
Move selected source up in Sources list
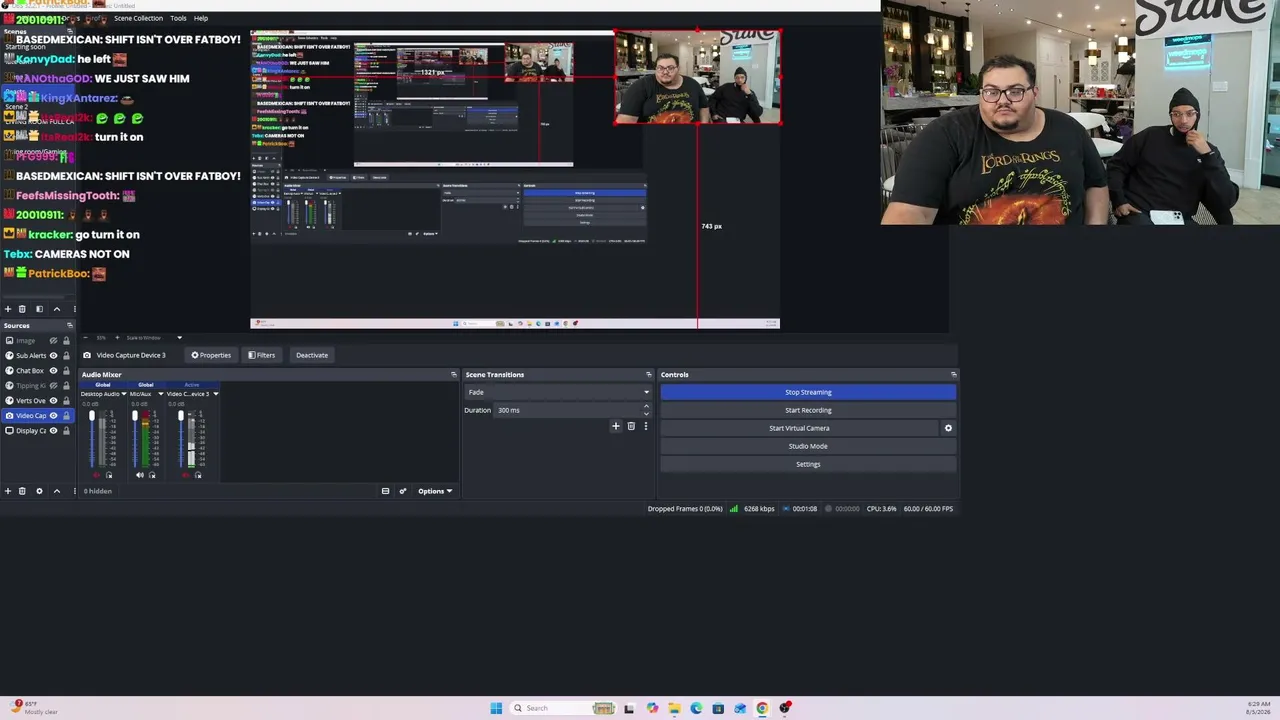[x=56, y=491]
